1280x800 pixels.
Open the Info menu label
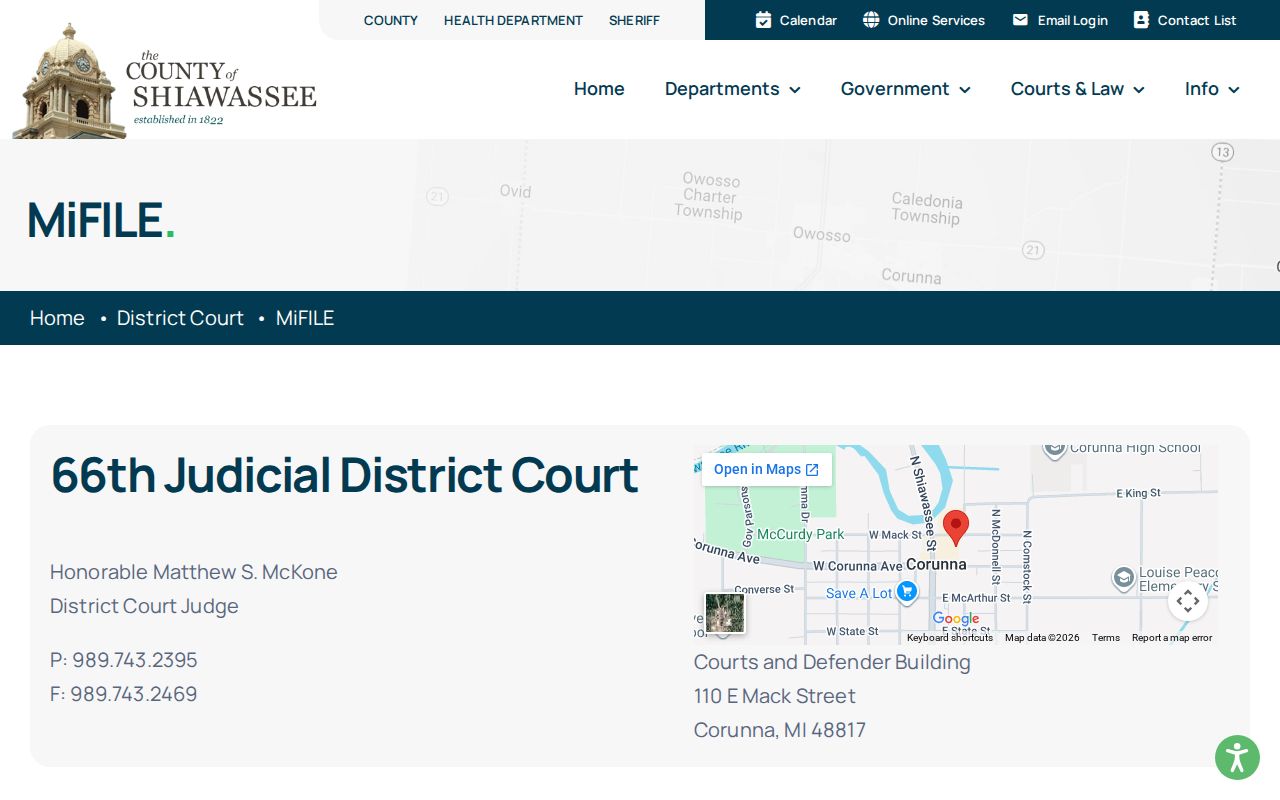tap(1202, 89)
